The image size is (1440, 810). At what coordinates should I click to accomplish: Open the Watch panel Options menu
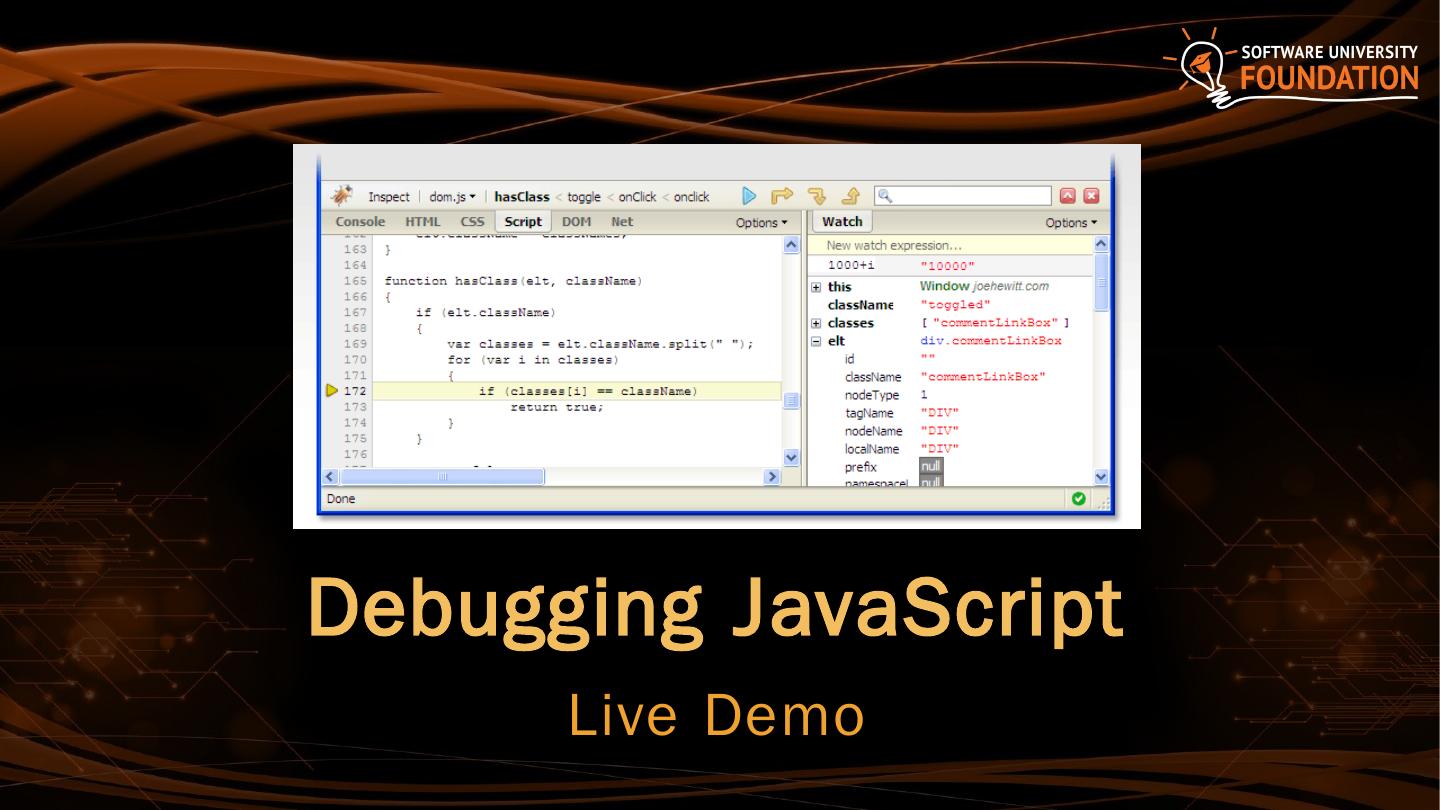(1071, 223)
